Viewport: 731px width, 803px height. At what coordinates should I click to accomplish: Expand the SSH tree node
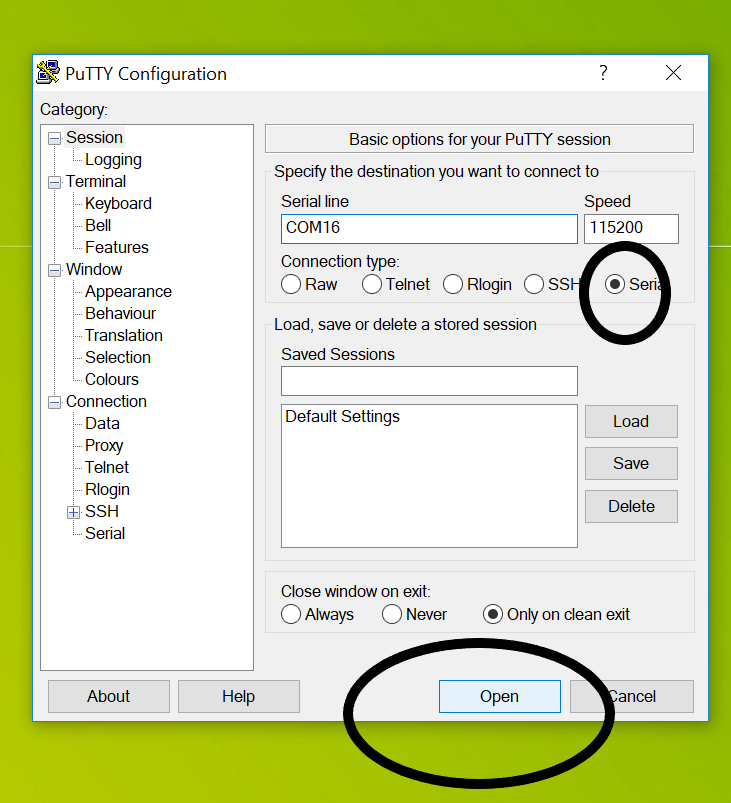coord(74,512)
